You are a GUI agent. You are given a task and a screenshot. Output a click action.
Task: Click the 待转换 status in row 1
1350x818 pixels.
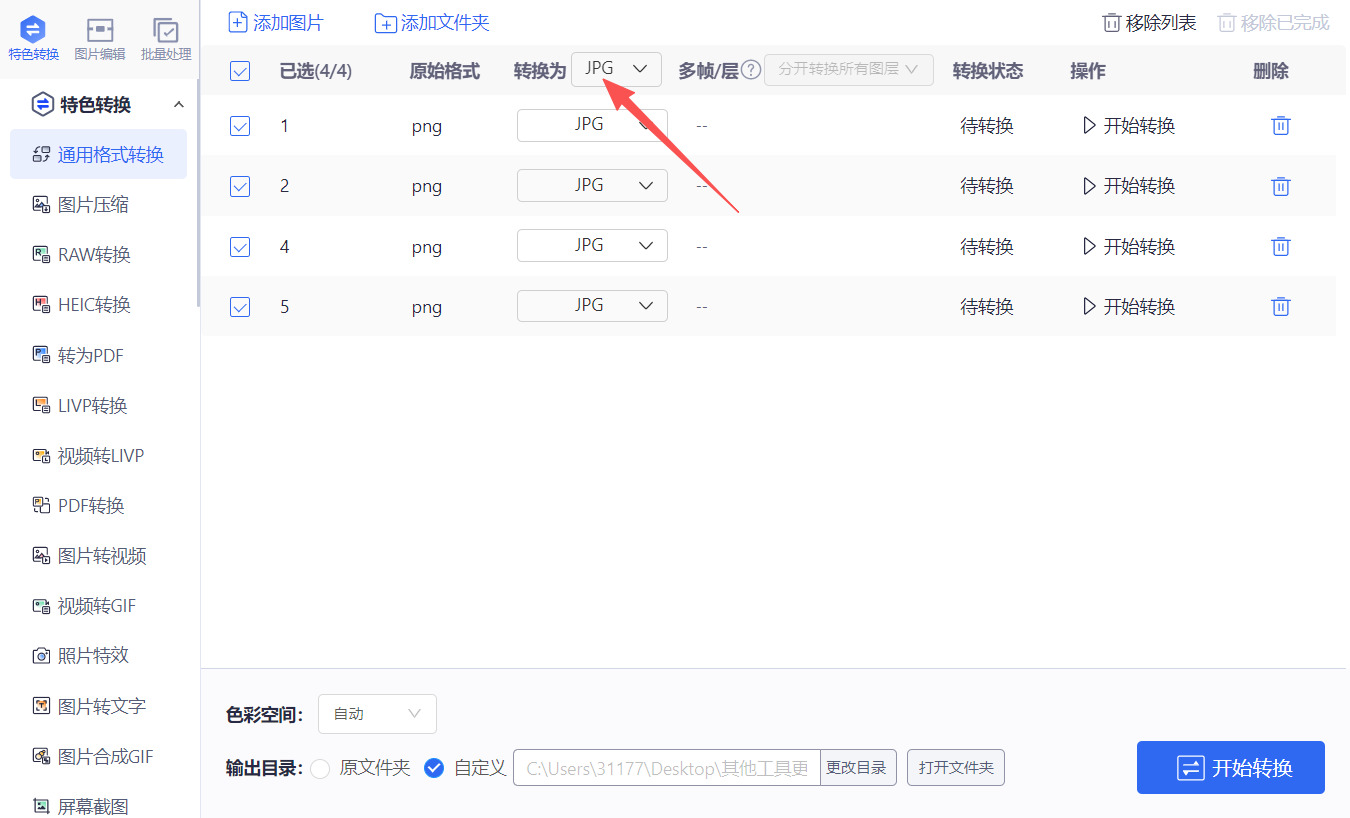click(x=987, y=126)
